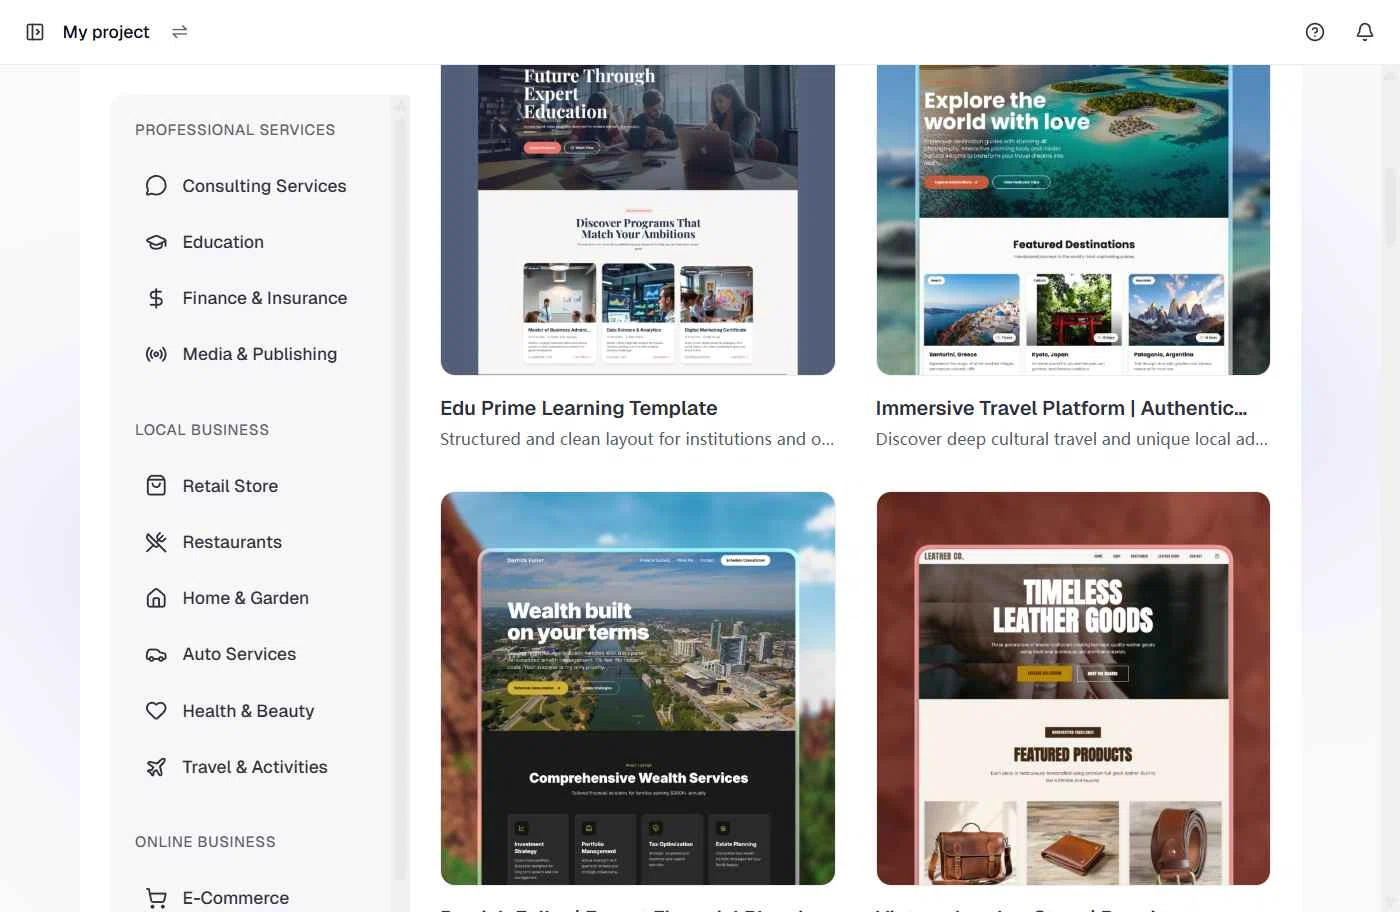The image size is (1400, 912).
Task: Click the Online Business section heading
Action: click(x=205, y=842)
